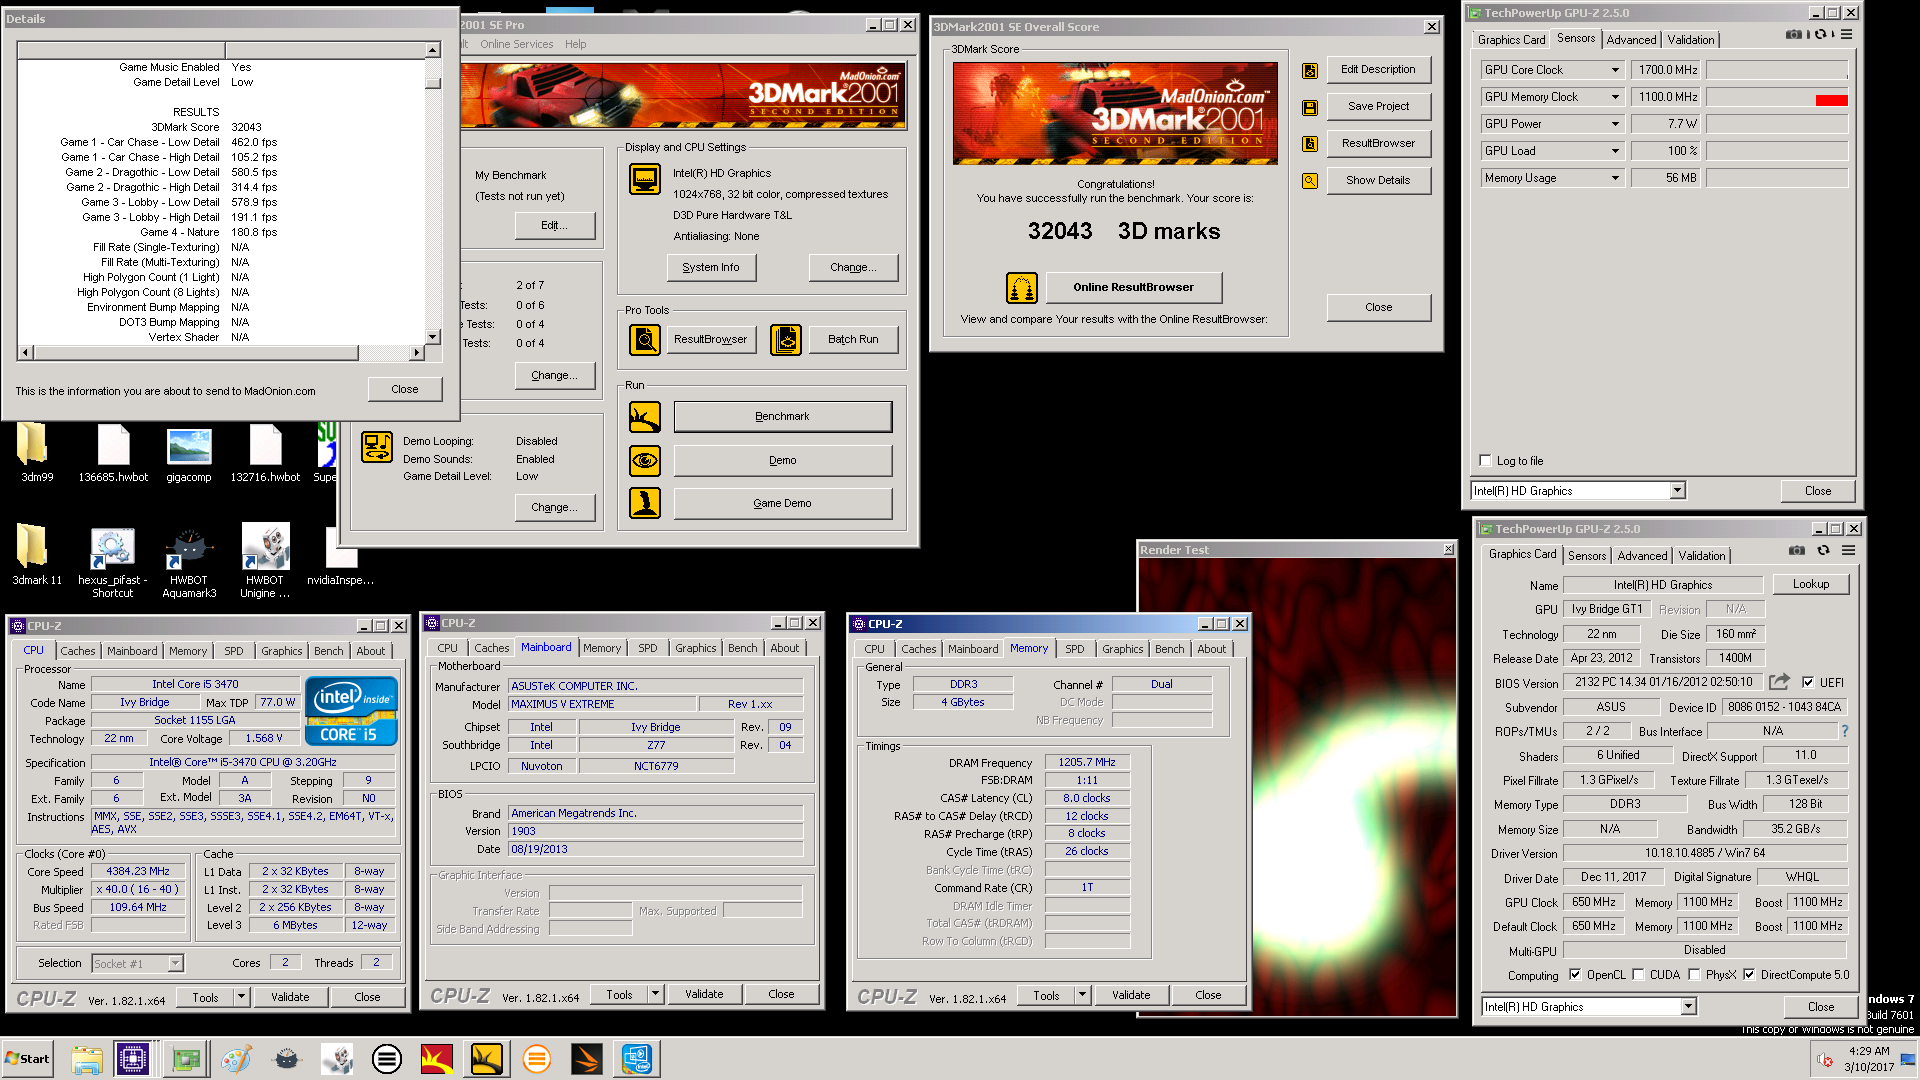Viewport: 1920px width, 1080px height.
Task: Take a screenshot in the GPU-Z Sensors window
Action: click(x=1794, y=35)
